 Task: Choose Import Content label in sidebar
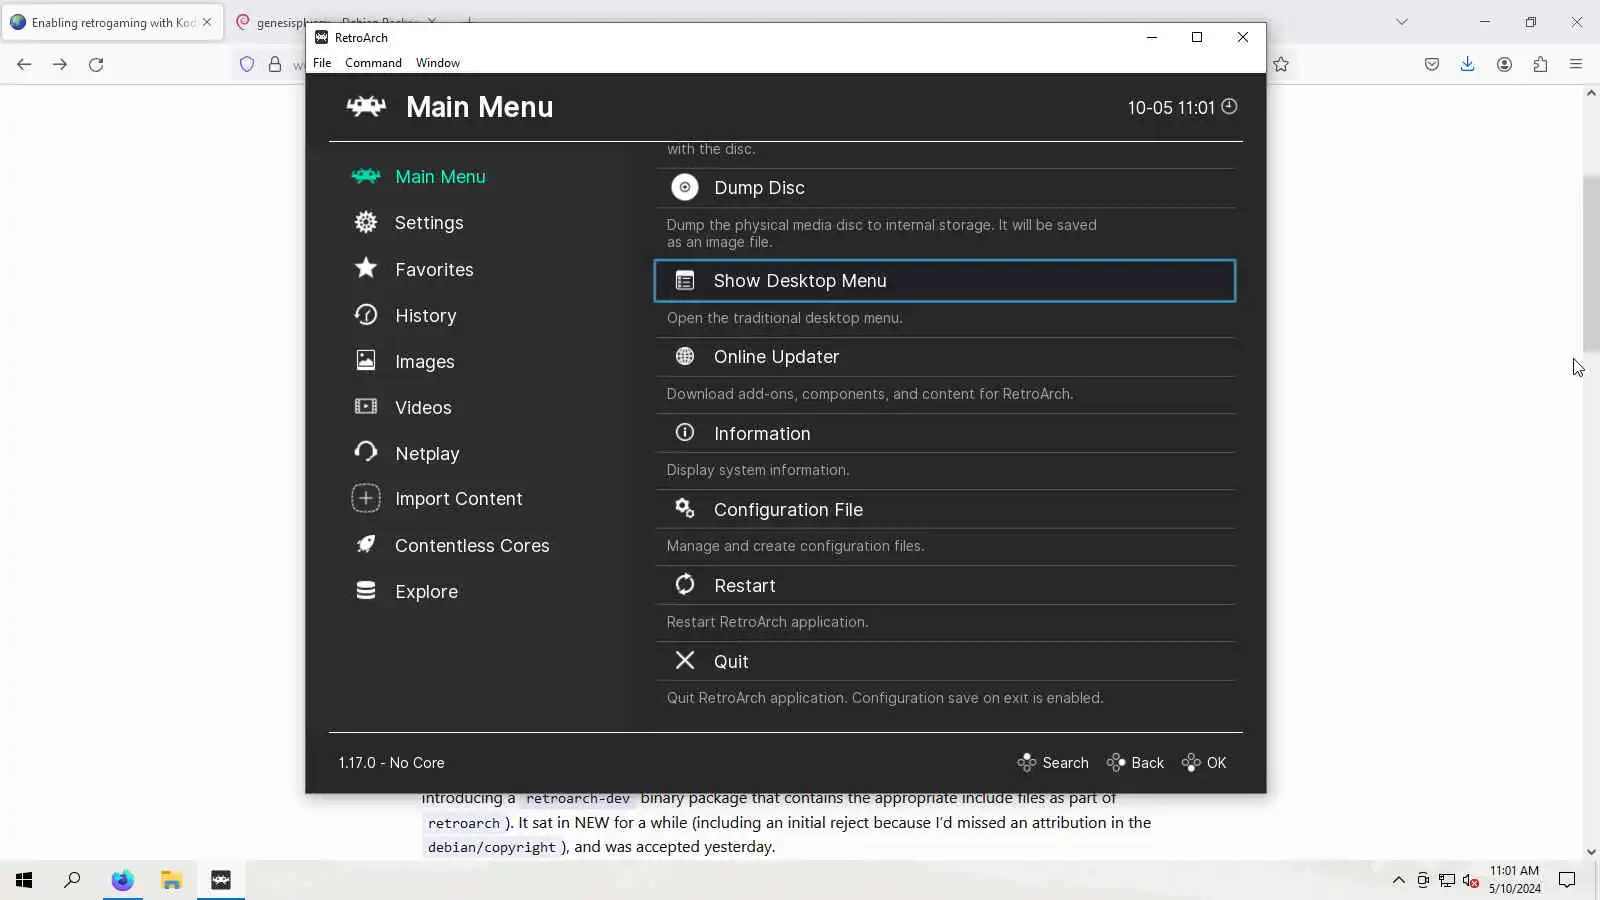[458, 499]
